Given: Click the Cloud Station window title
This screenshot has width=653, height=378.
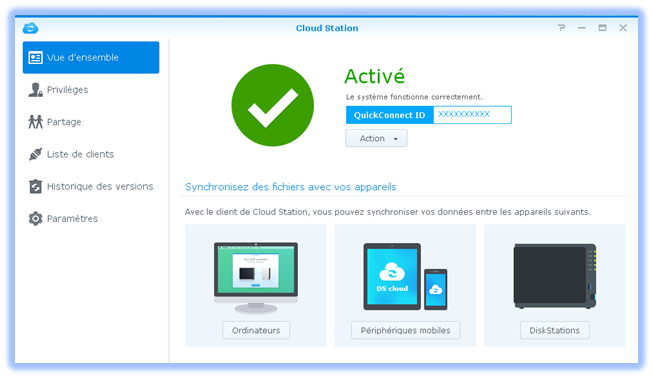Looking at the screenshot, I should (x=327, y=28).
